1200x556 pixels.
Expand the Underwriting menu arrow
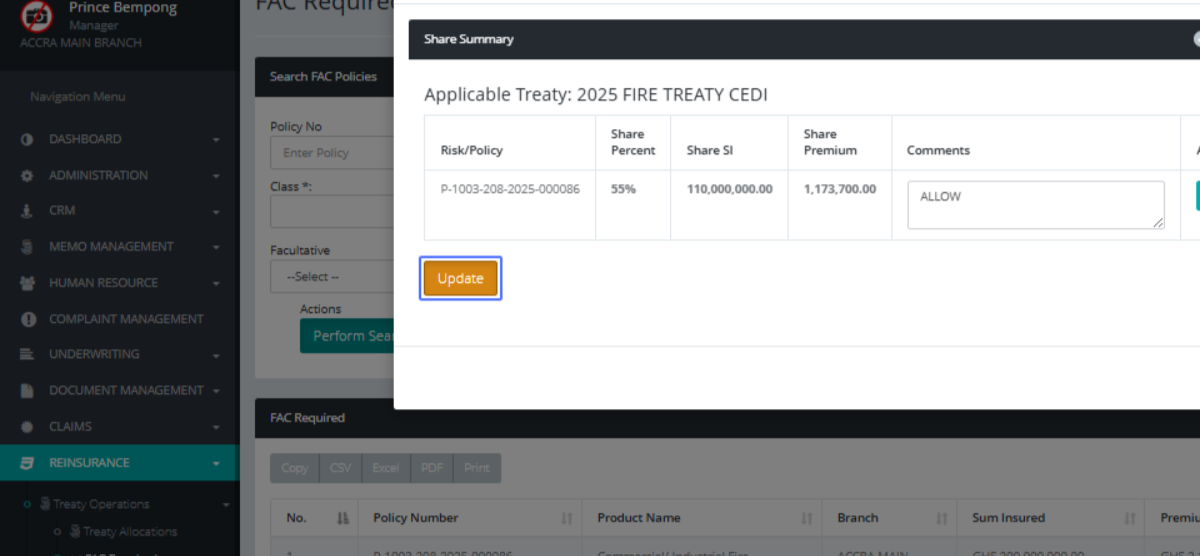[216, 355]
